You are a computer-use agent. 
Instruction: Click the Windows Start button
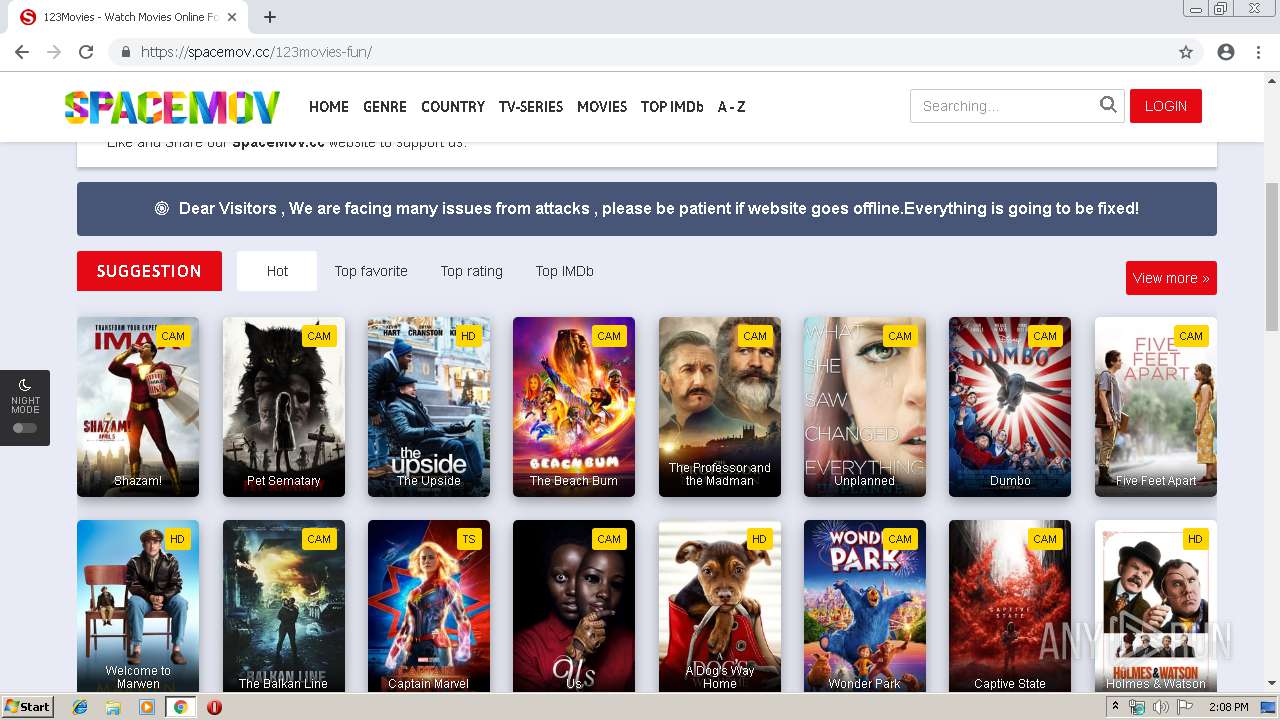pyautogui.click(x=28, y=707)
